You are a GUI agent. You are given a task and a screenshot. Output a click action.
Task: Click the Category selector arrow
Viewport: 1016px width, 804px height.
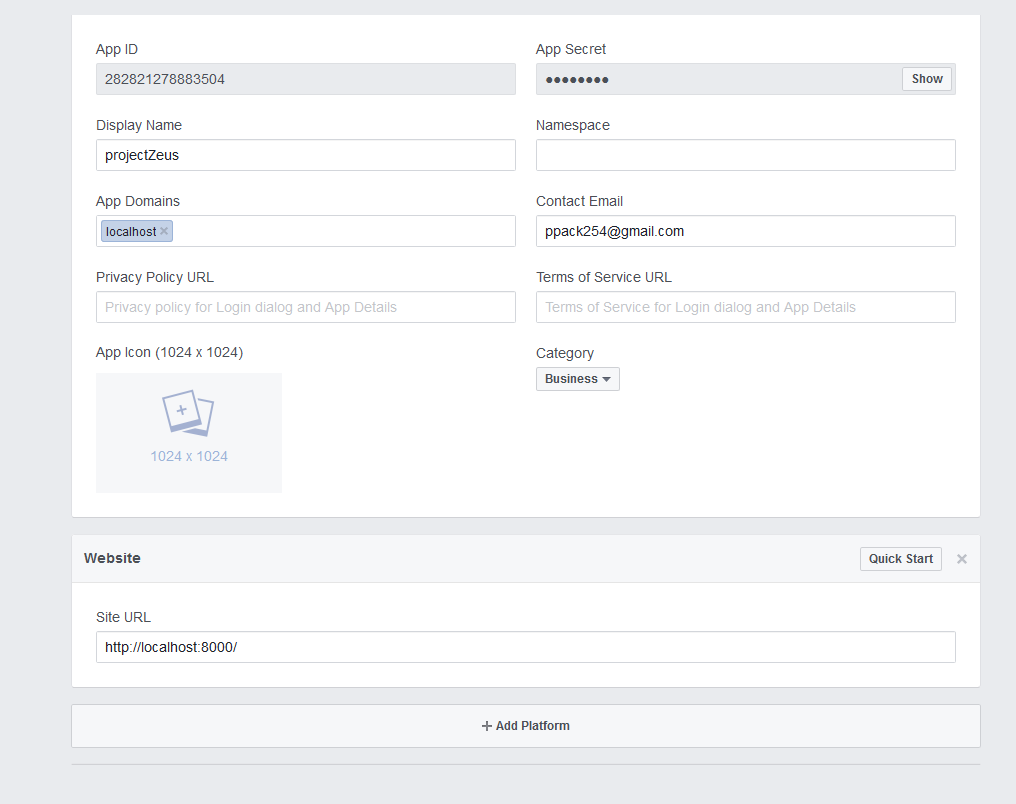(608, 379)
